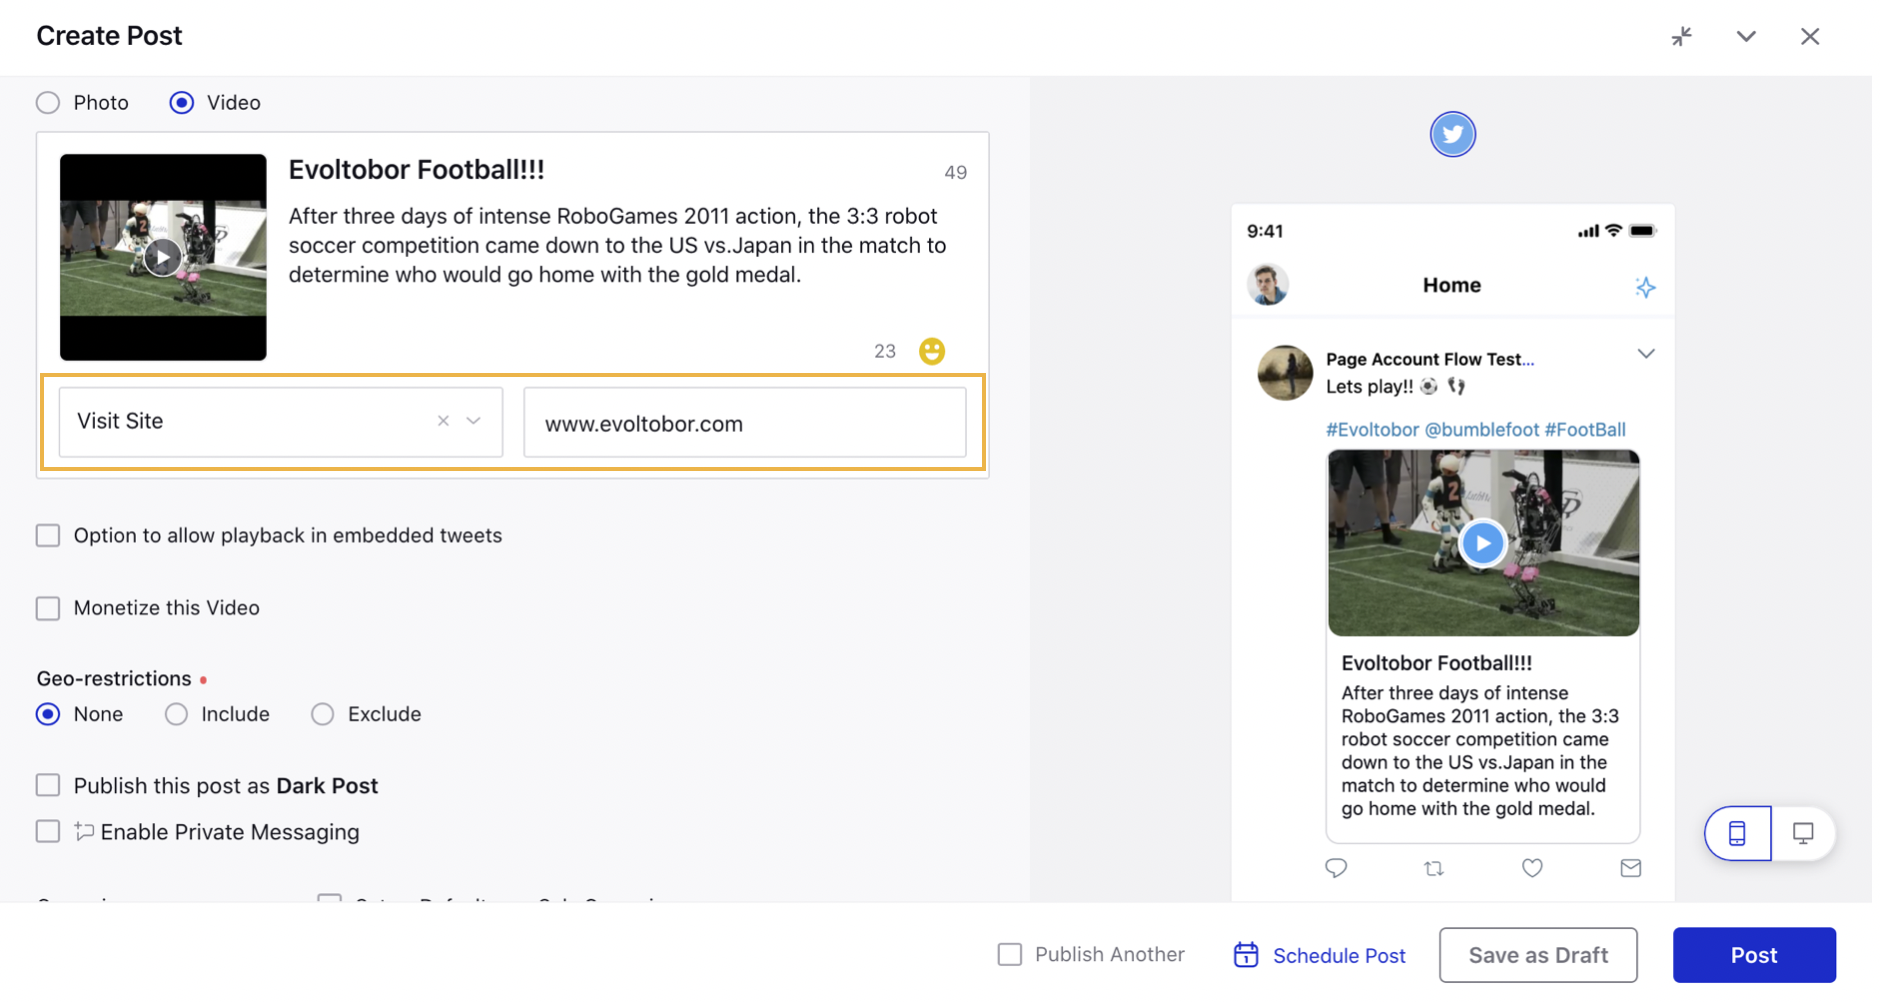Select the Photo radio option
This screenshot has width=1880, height=1002.
click(x=48, y=102)
